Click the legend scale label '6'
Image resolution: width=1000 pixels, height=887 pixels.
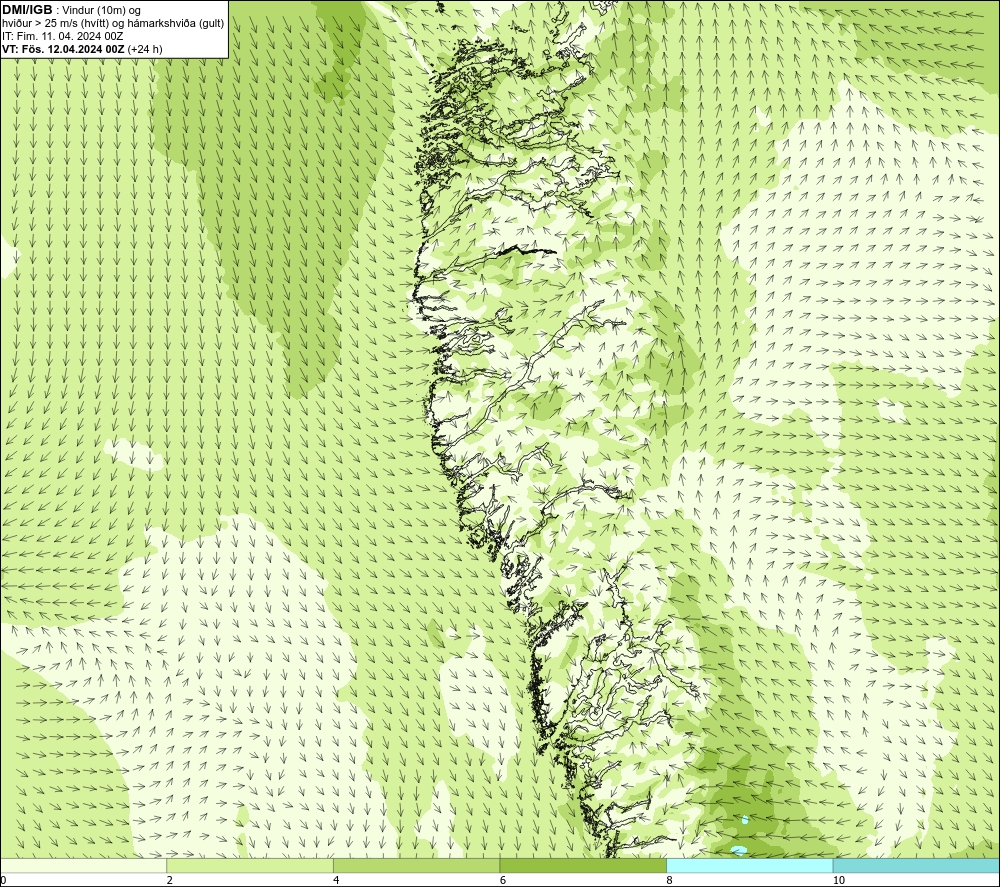click(x=503, y=880)
